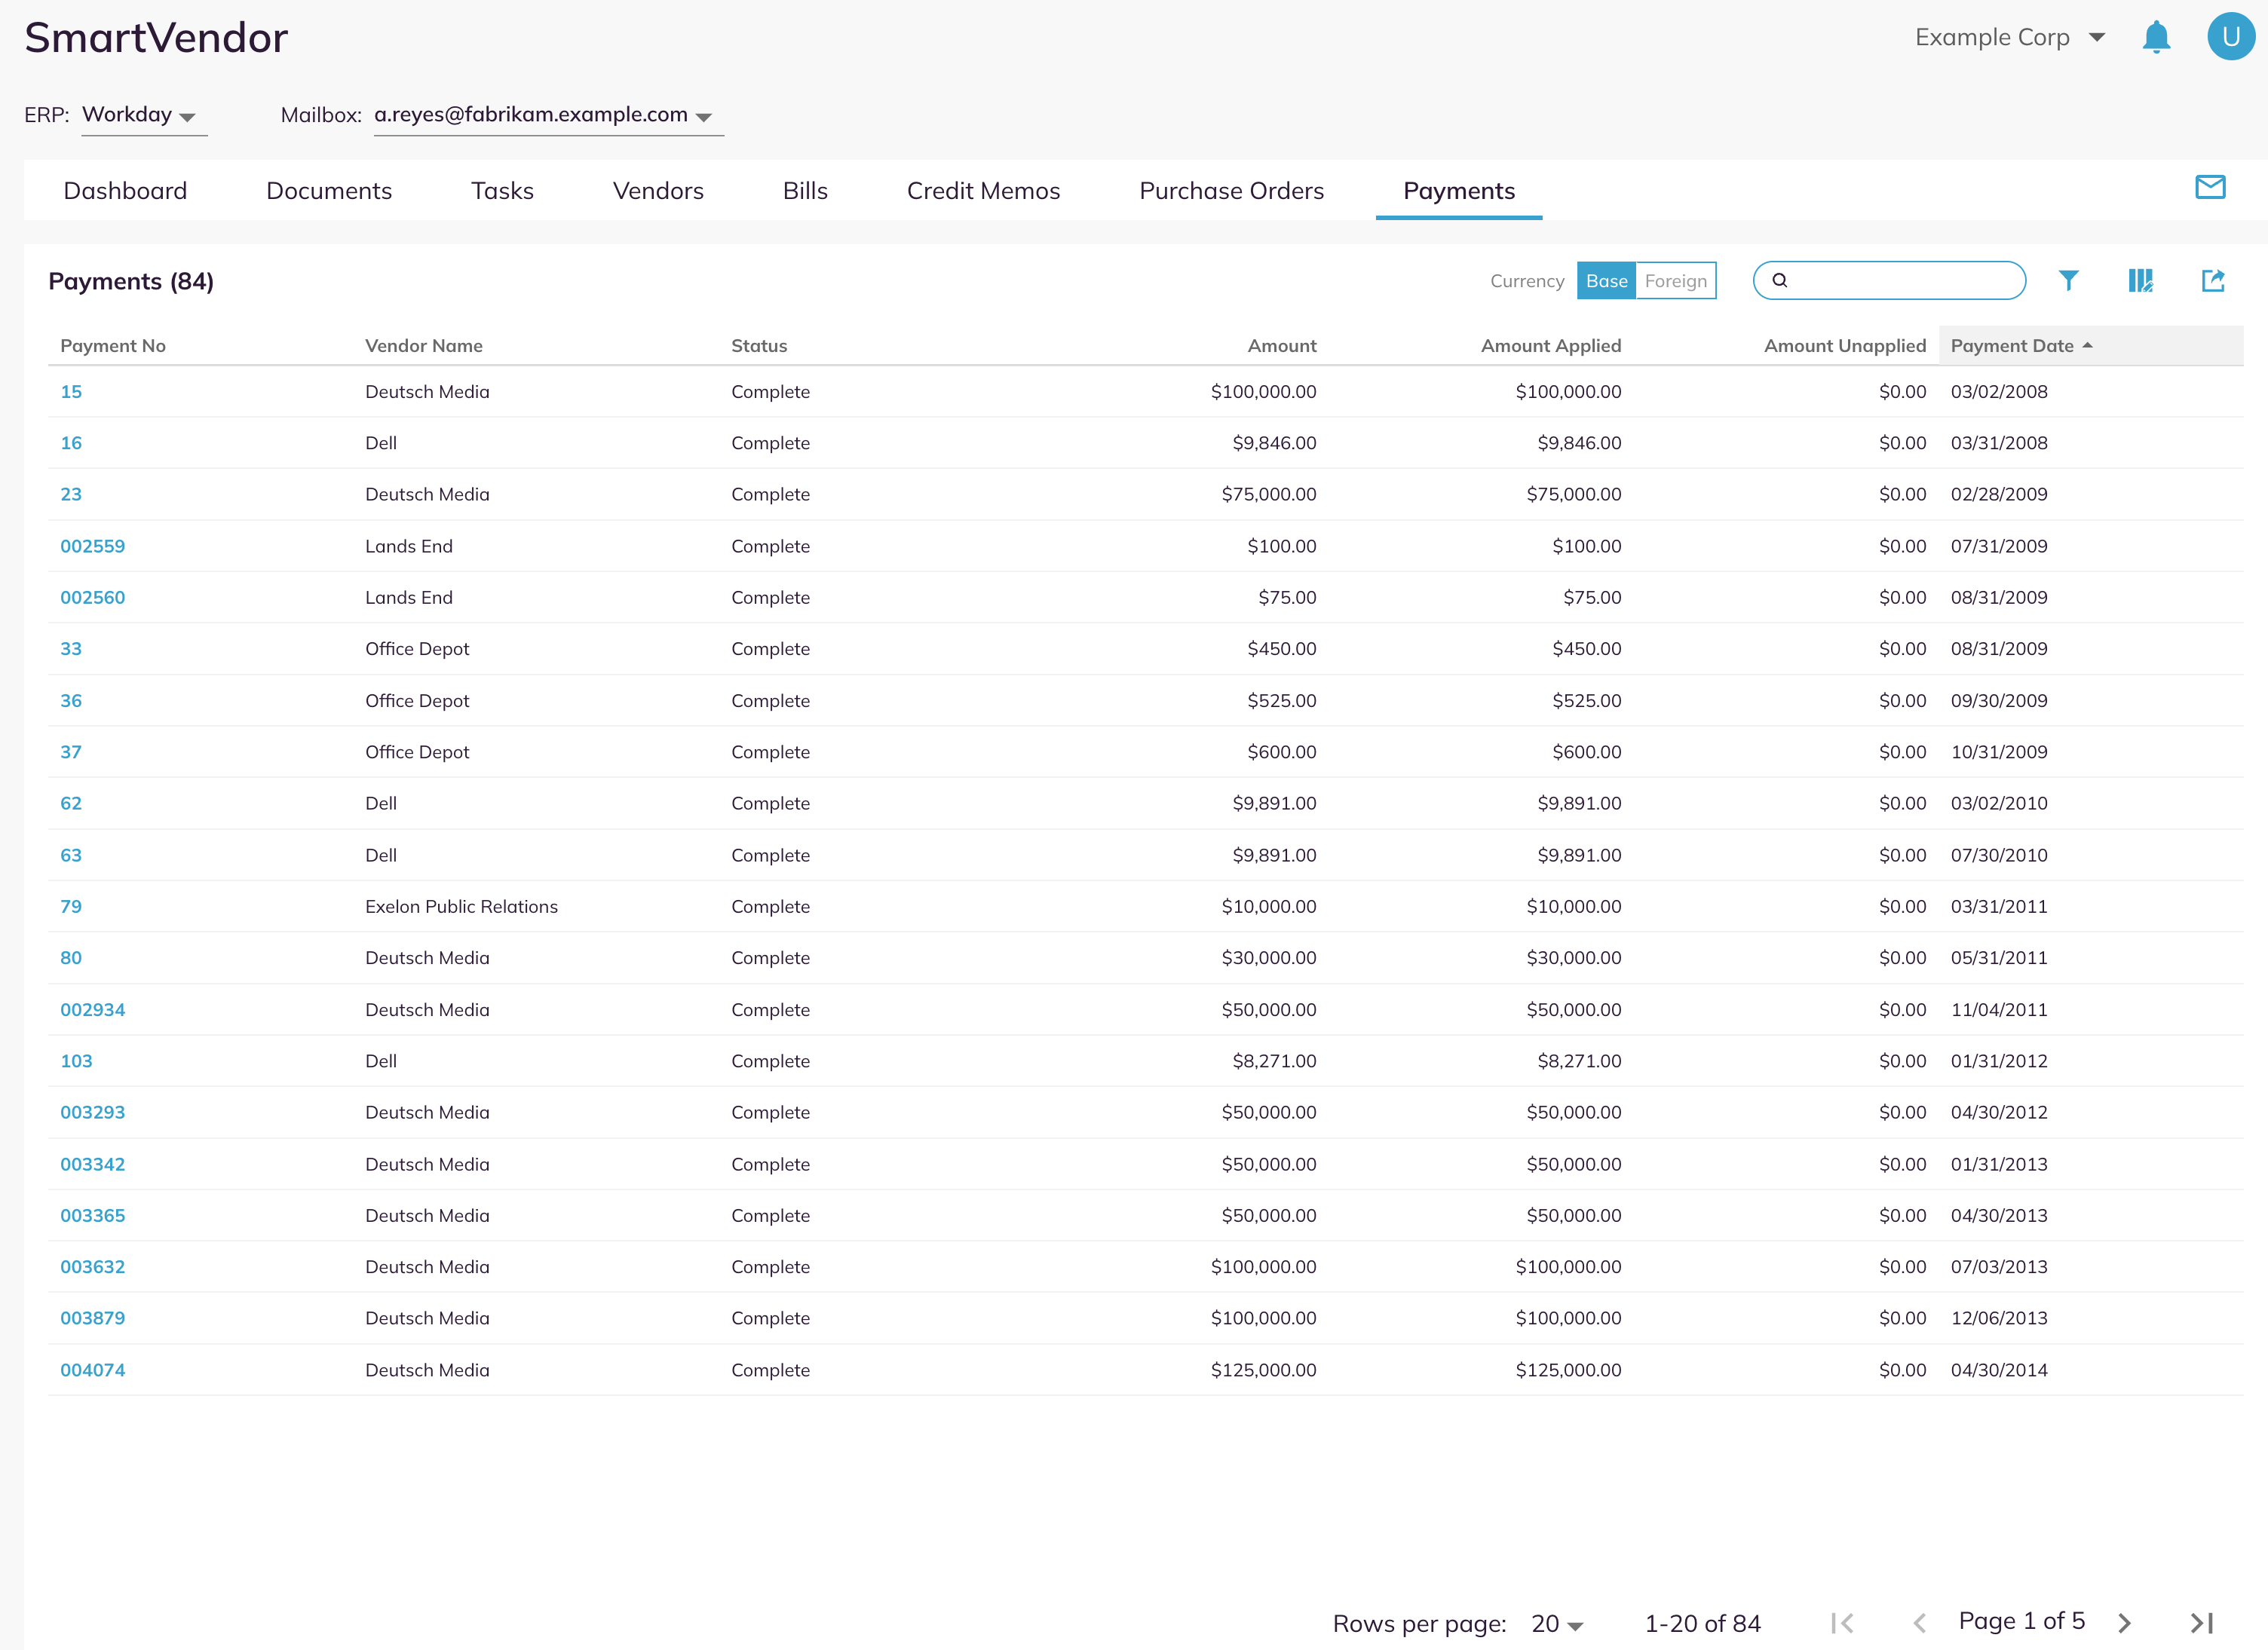The width and height of the screenshot is (2268, 1650).
Task: Expand the Example Corp company selector
Action: coord(2009,38)
